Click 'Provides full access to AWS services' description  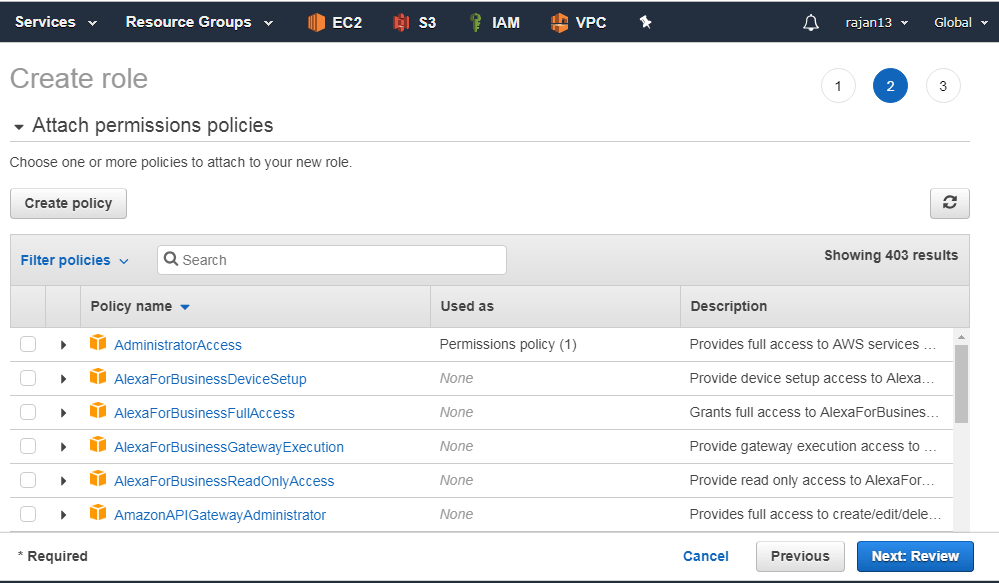point(812,344)
